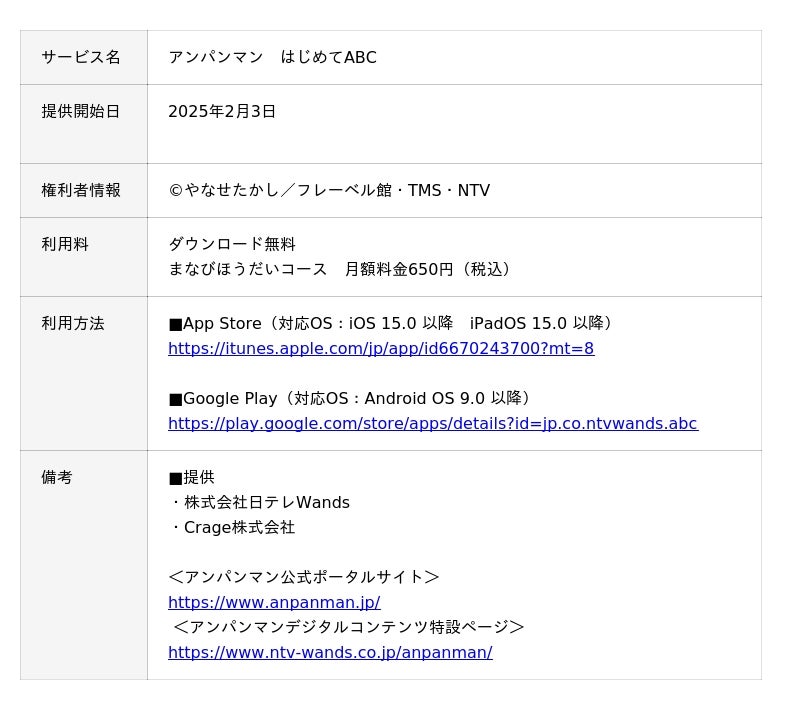Select the 利用方法 row label

click(73, 324)
